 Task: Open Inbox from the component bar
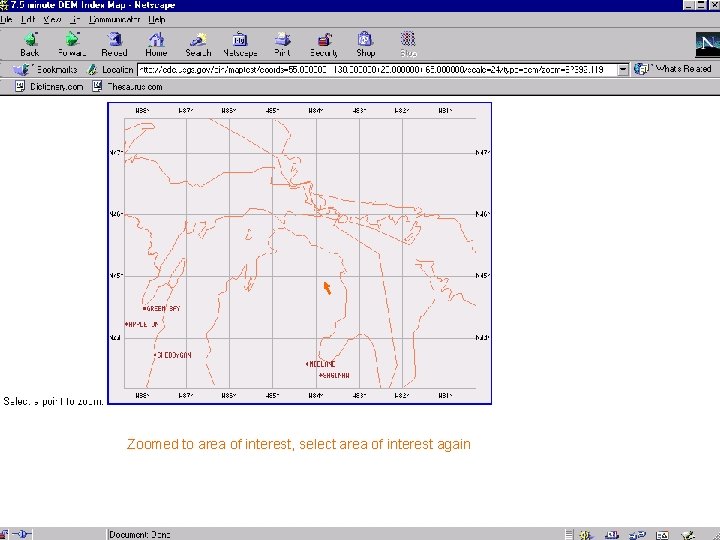coord(612,535)
